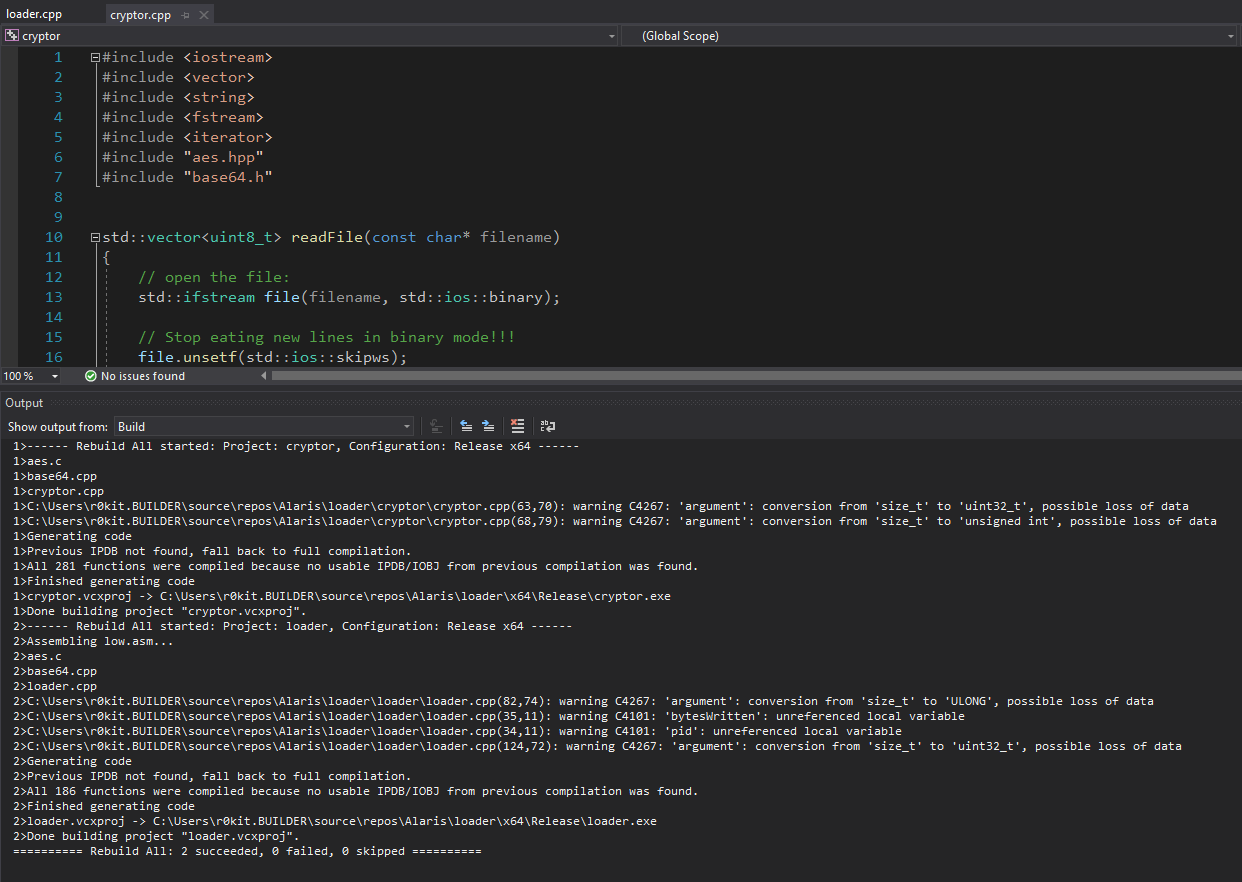Screen dimensions: 1242x882
Task: Select the cryptor.cpp tab
Action: point(139,15)
